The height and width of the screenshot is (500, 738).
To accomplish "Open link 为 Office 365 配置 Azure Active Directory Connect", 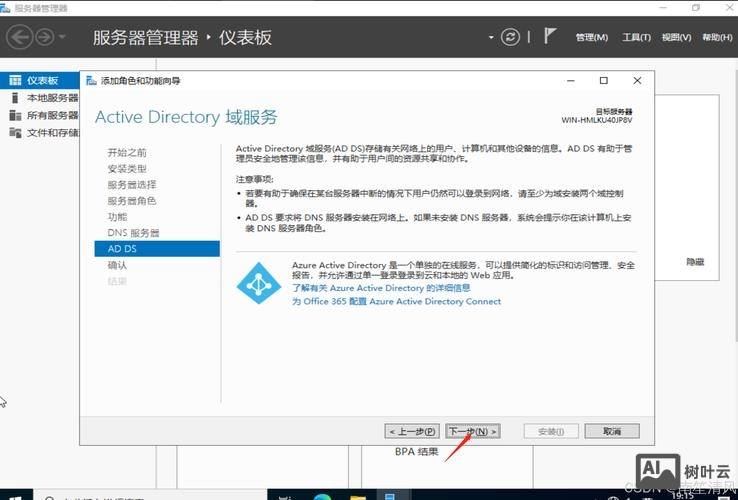I will pyautogui.click(x=396, y=301).
